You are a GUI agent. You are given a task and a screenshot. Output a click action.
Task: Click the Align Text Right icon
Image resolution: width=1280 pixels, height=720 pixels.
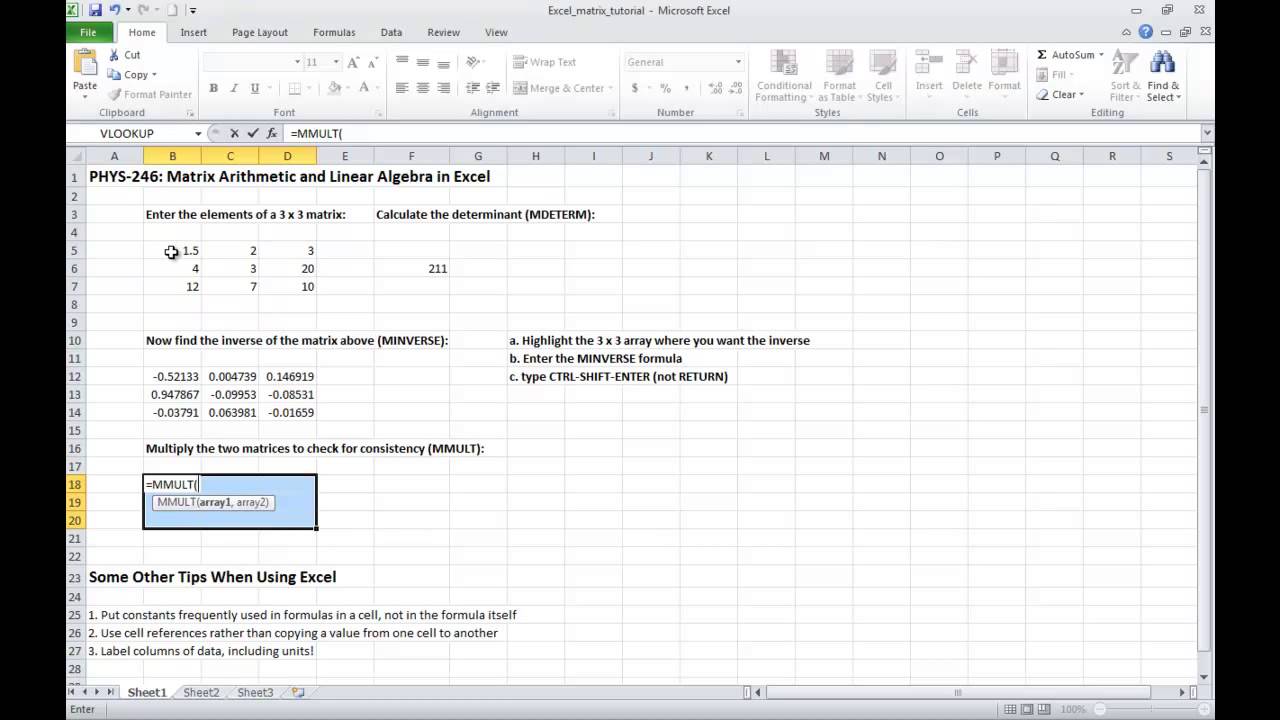click(x=444, y=88)
